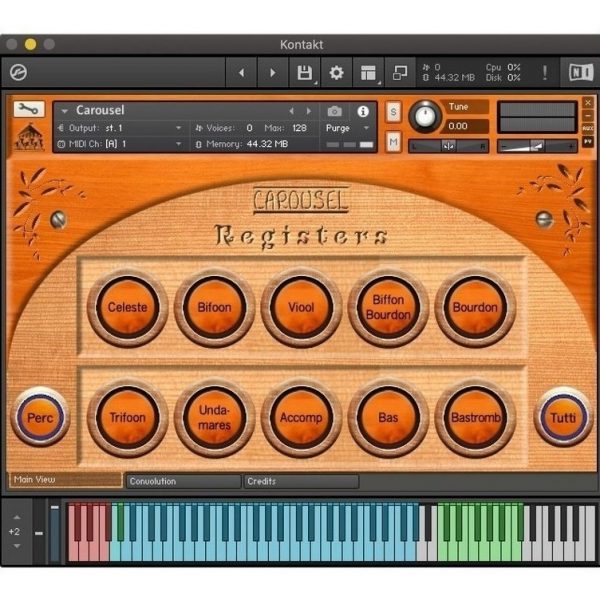Screen dimensions: 600x600
Task: Remove instrument with the X button
Action: (588, 103)
